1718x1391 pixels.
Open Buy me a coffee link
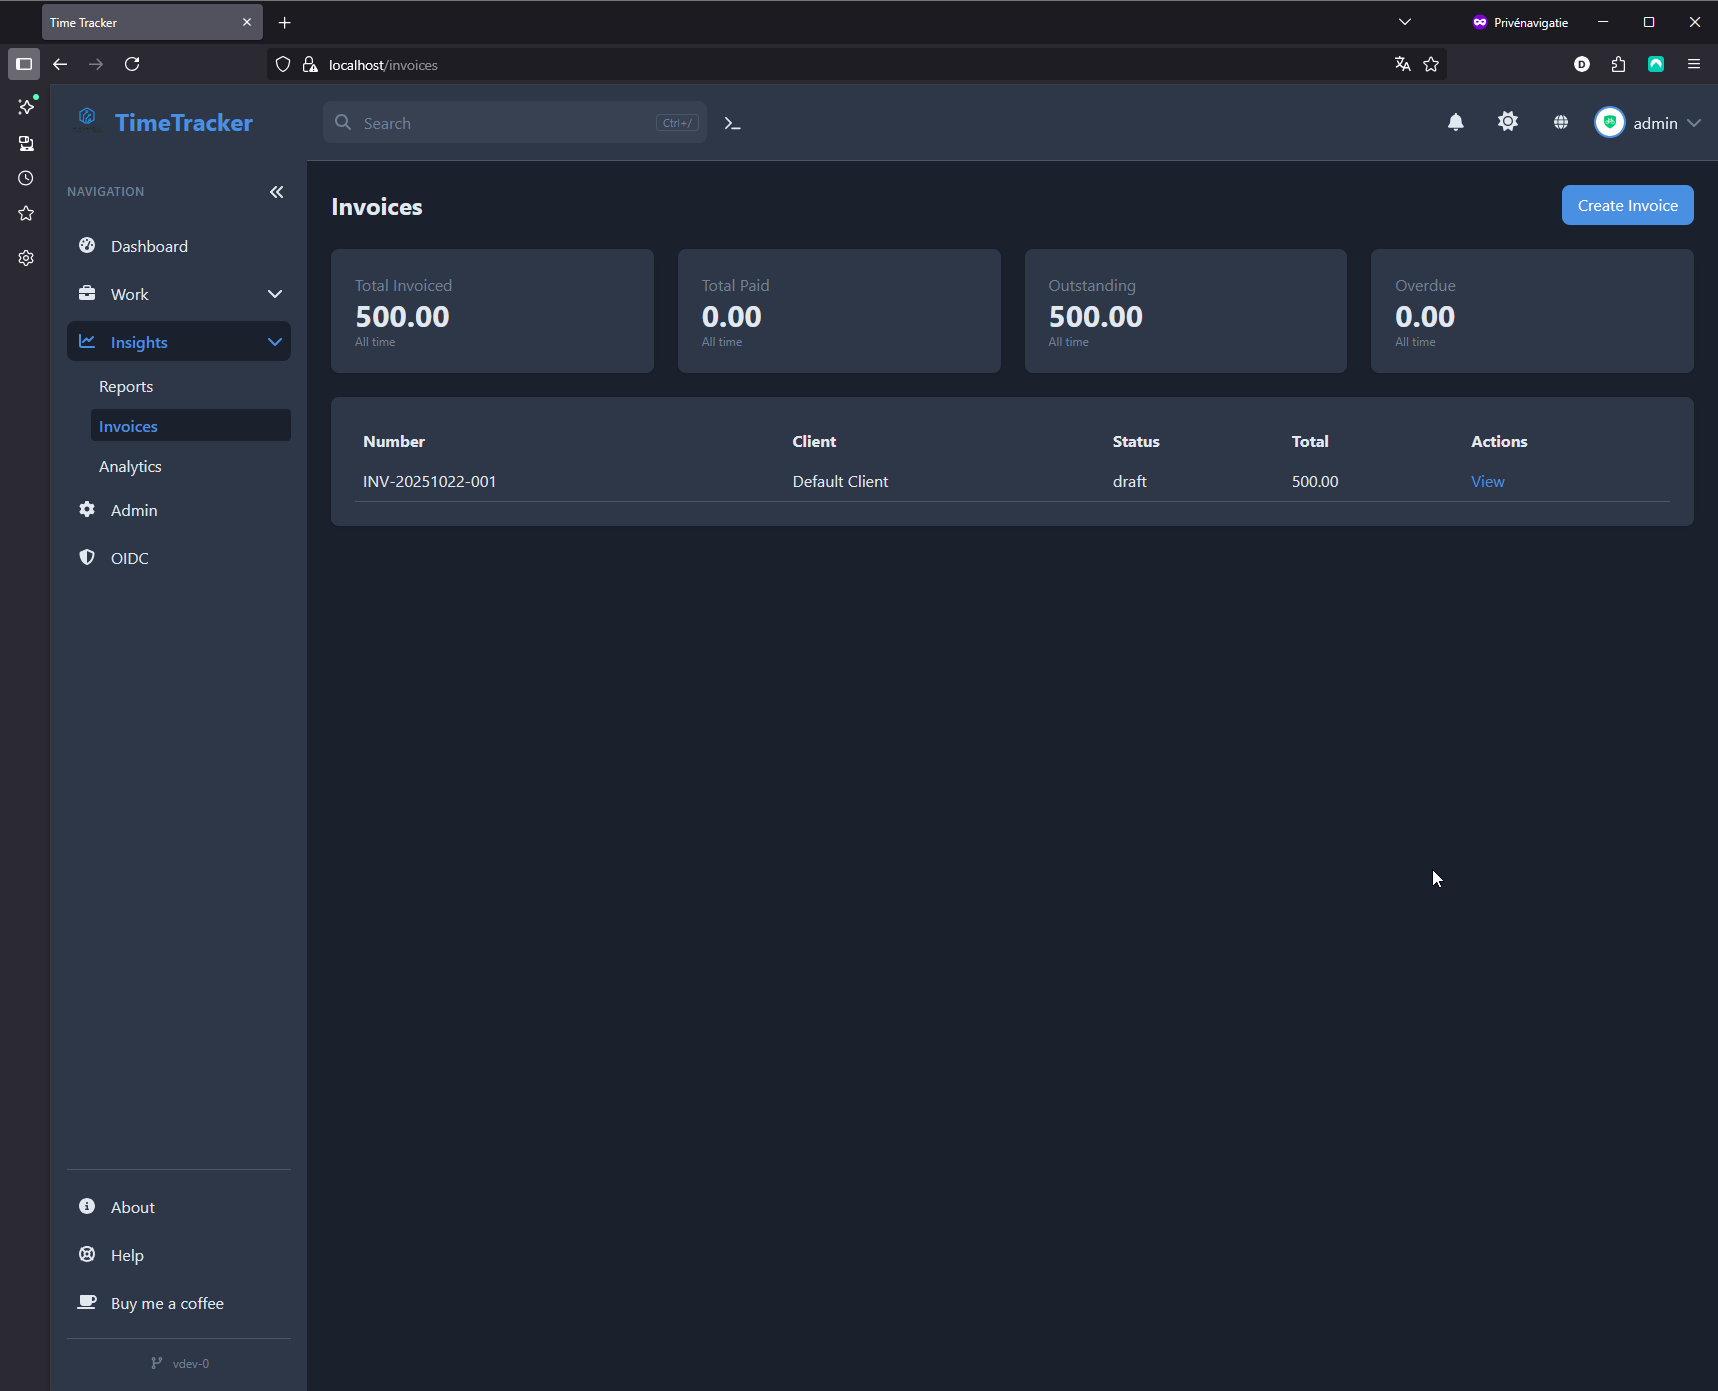pos(167,1303)
